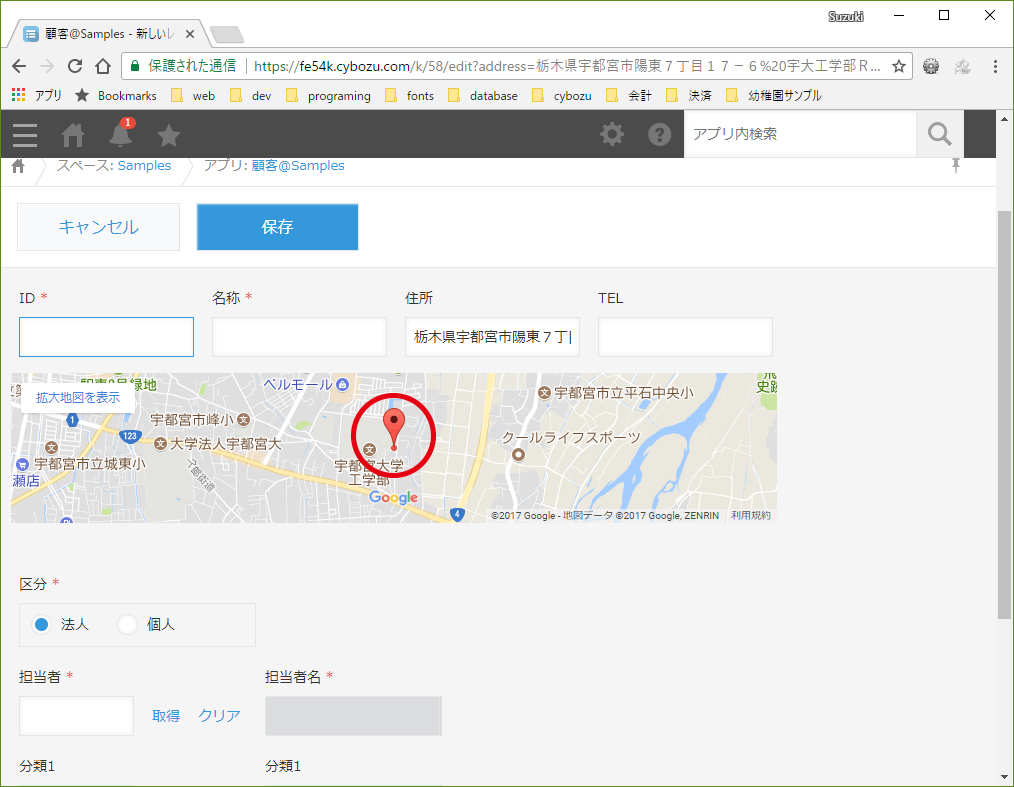Click browser forward arrow

tap(47, 66)
